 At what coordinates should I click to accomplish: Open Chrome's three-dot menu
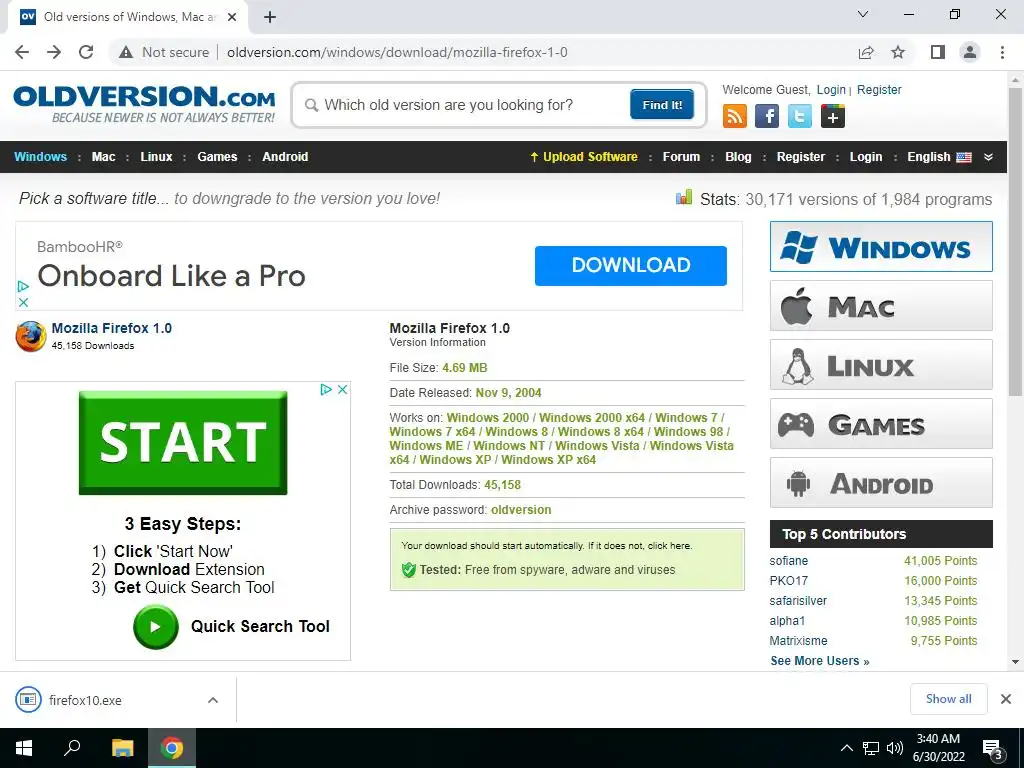coord(1002,52)
